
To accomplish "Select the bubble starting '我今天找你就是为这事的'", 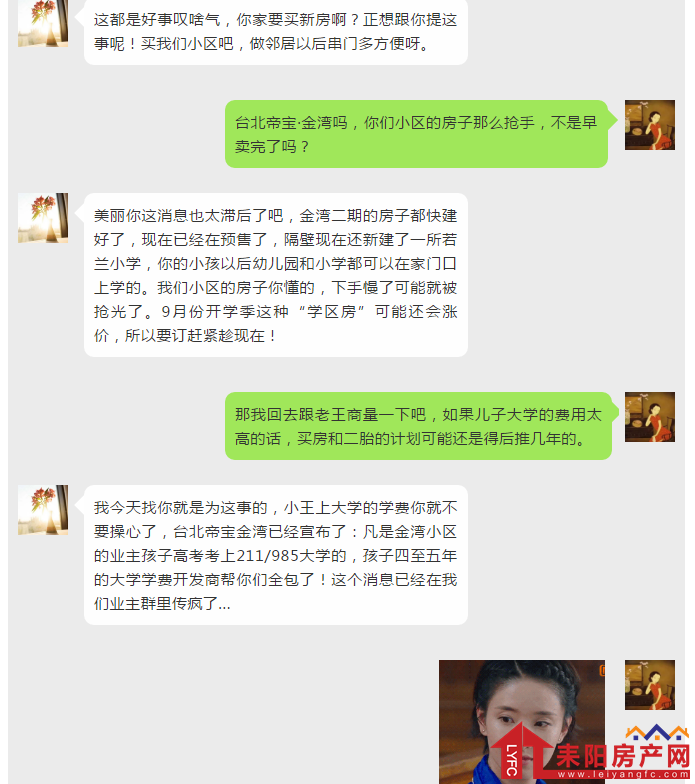I will click(276, 555).
